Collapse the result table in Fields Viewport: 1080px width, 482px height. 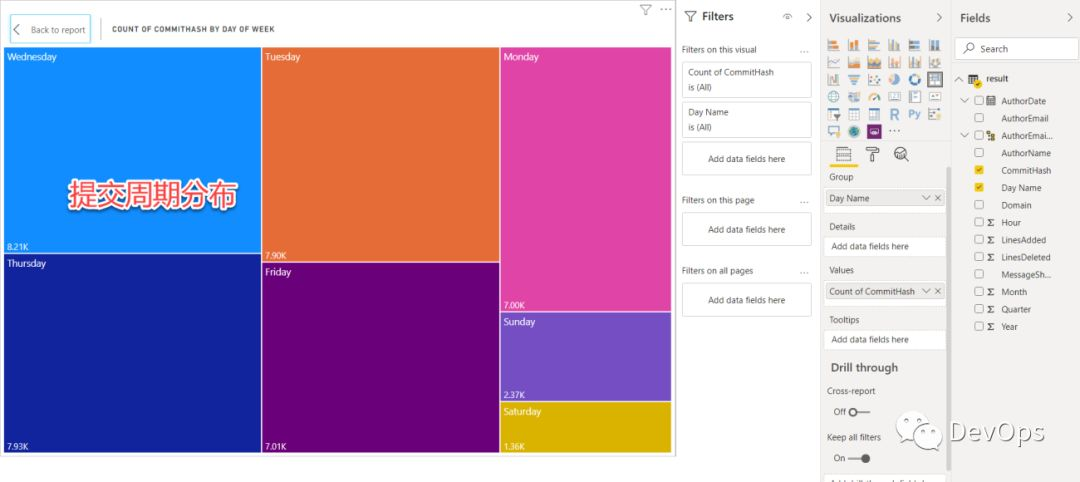coord(960,79)
